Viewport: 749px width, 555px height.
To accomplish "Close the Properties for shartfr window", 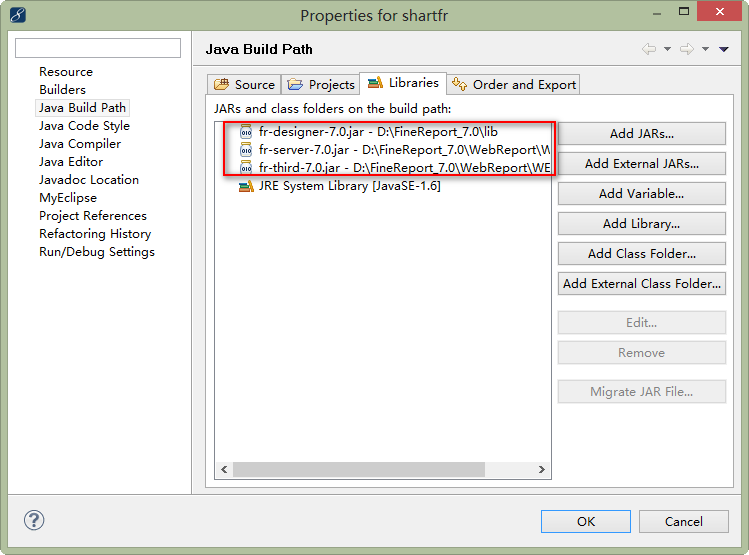I will 719,11.
